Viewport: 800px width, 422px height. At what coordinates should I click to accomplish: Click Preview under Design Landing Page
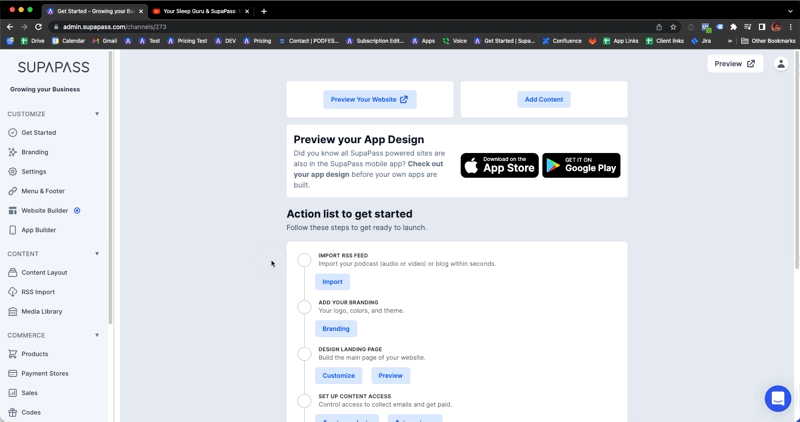pyautogui.click(x=390, y=376)
